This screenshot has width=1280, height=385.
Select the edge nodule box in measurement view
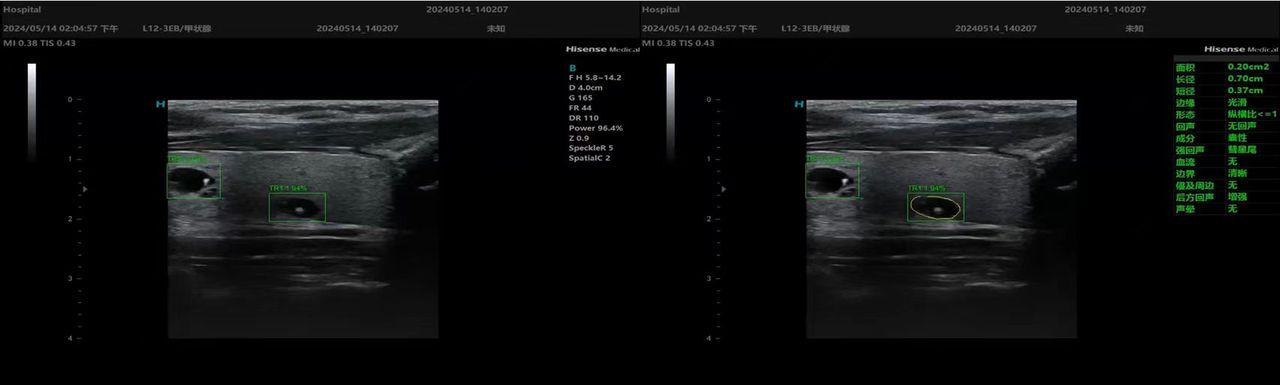(832, 181)
